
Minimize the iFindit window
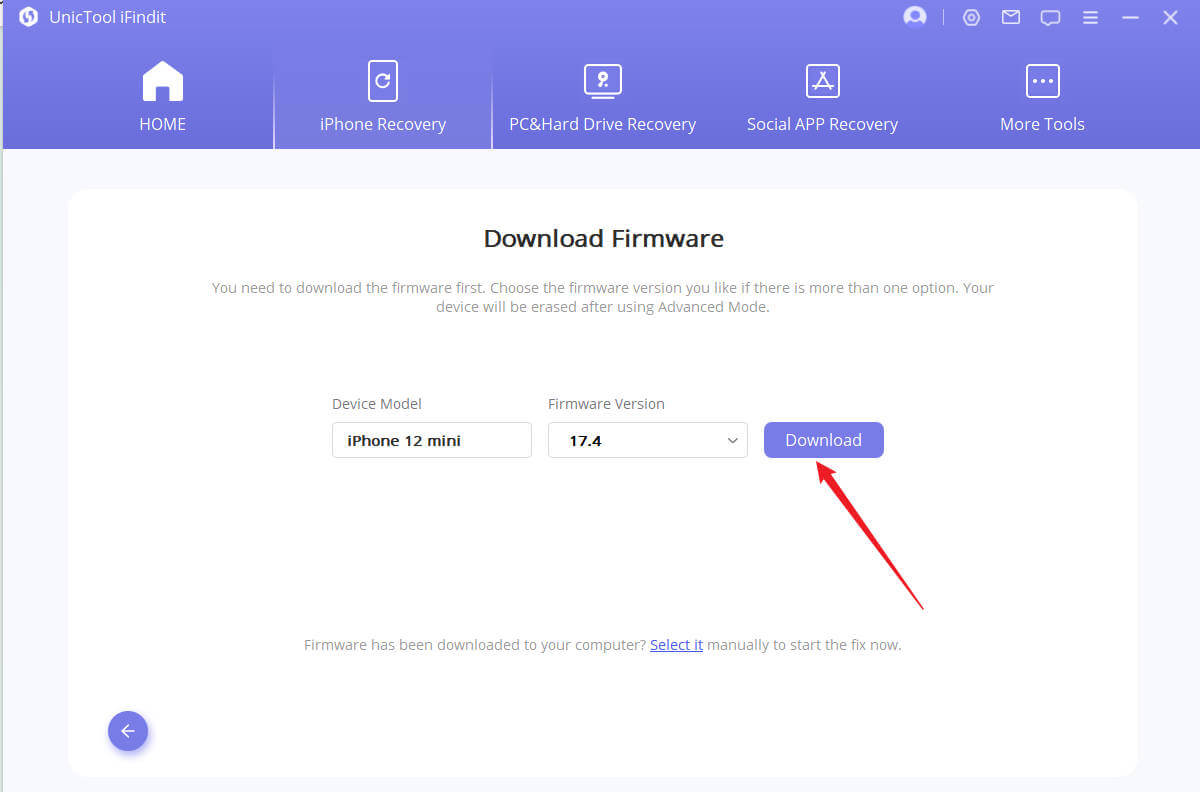(x=1131, y=17)
